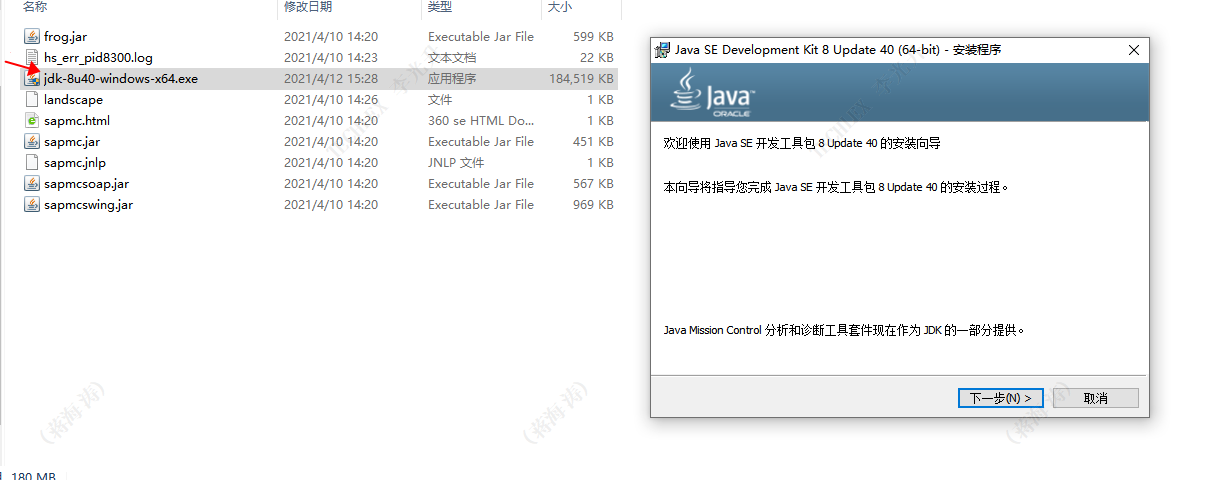The height and width of the screenshot is (480, 1214).
Task: Click the sapmcswing.jar file icon
Action: (32, 205)
